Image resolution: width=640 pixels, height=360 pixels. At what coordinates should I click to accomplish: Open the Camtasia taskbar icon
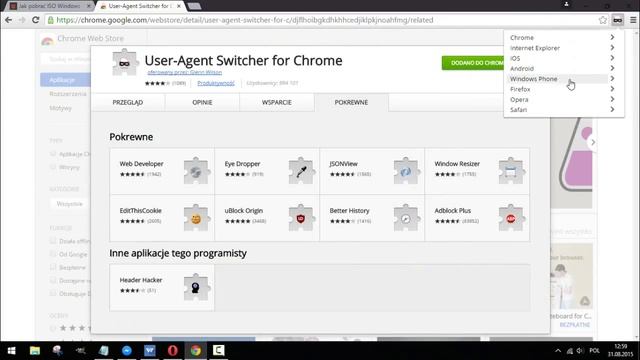(x=218, y=351)
